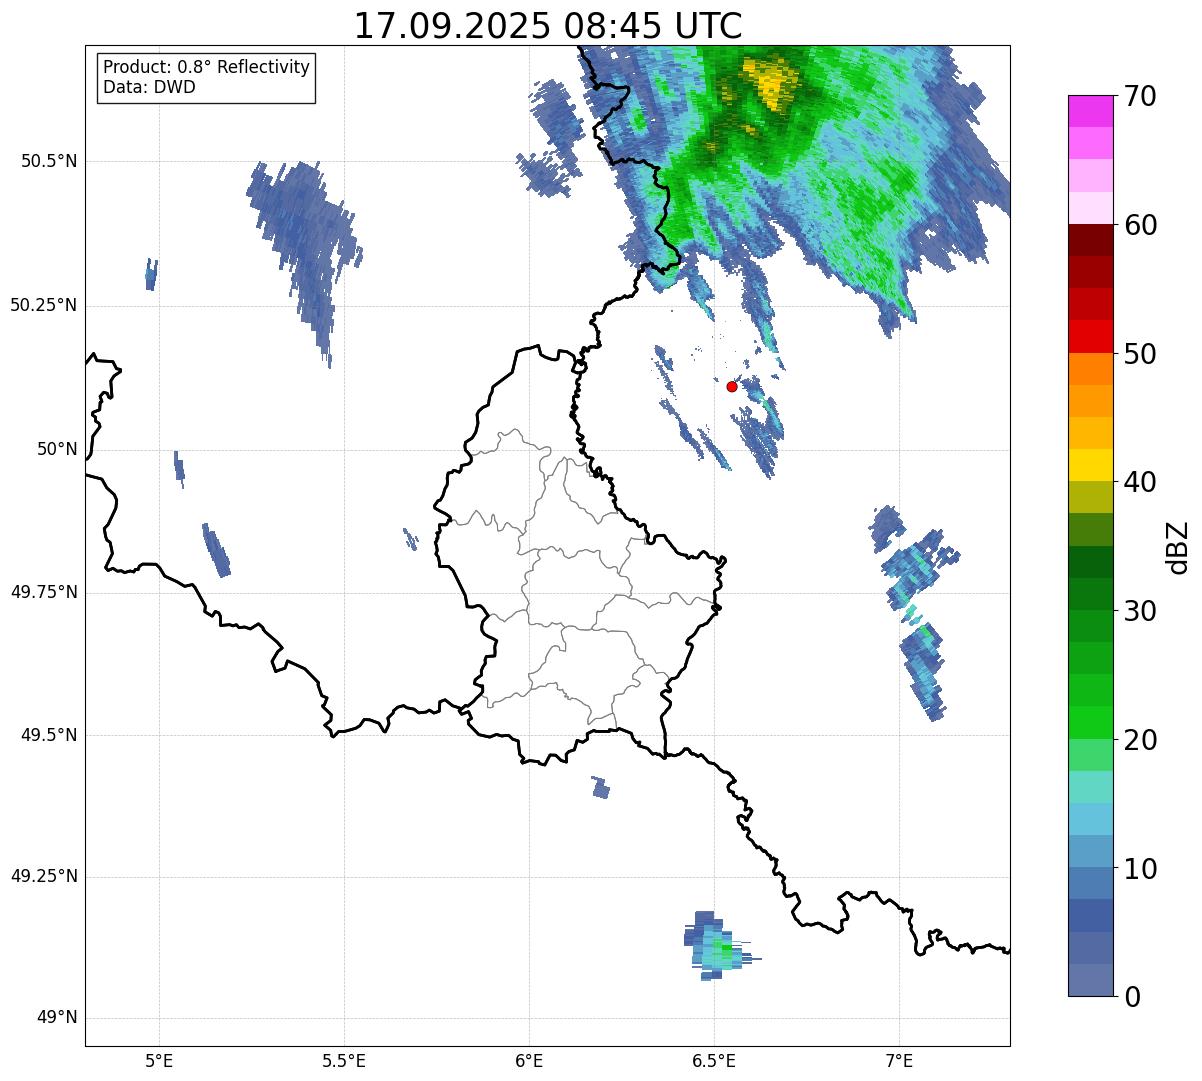Click the title 17.09.2025 08:45 UTC
The height and width of the screenshot is (1081, 1202).
pos(548,25)
